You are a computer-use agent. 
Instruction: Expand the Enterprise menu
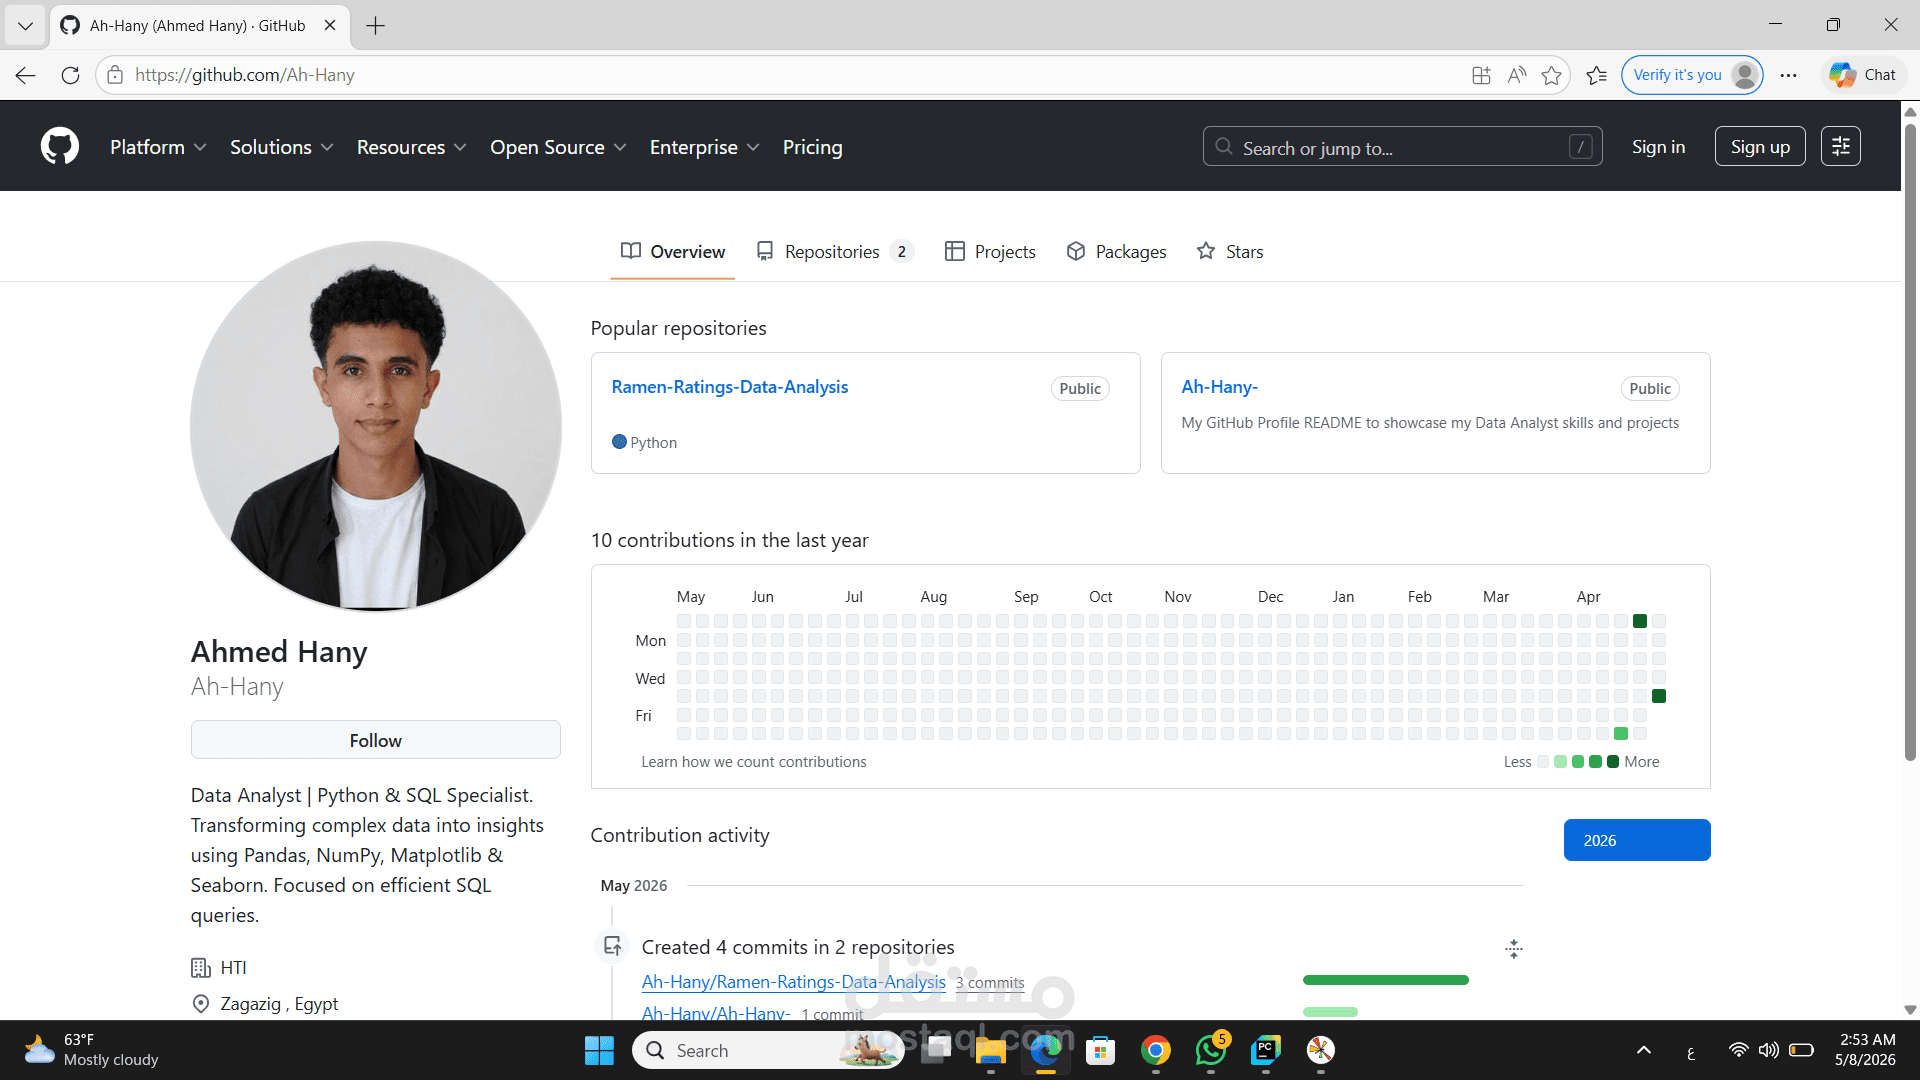pos(704,147)
